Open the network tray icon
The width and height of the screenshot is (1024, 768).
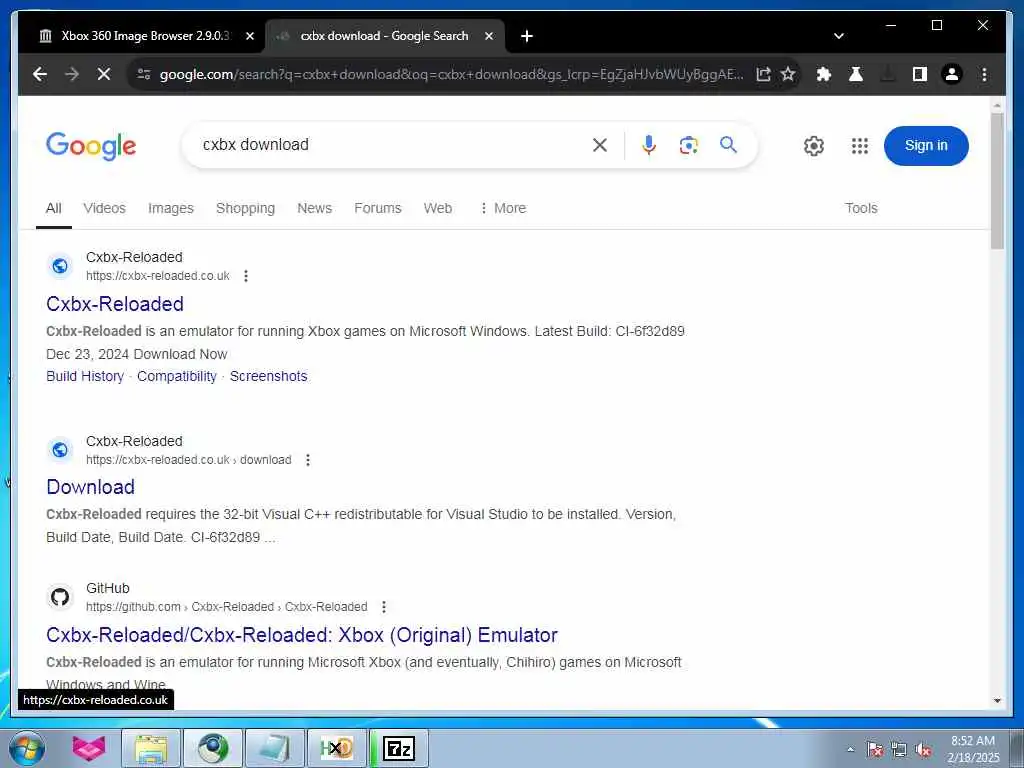pos(899,750)
